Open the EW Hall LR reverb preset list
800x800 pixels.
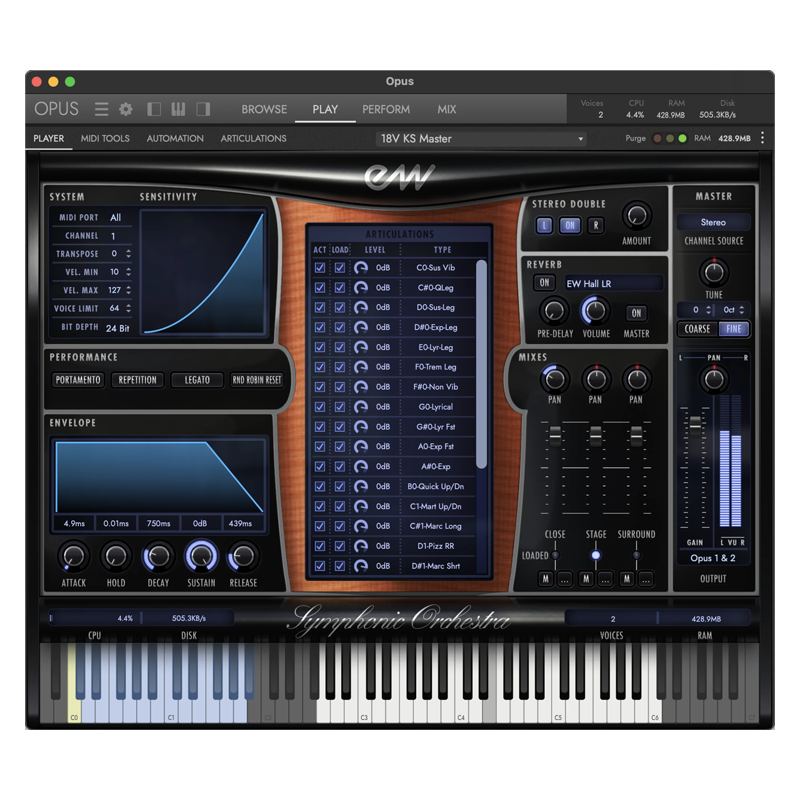pos(612,284)
